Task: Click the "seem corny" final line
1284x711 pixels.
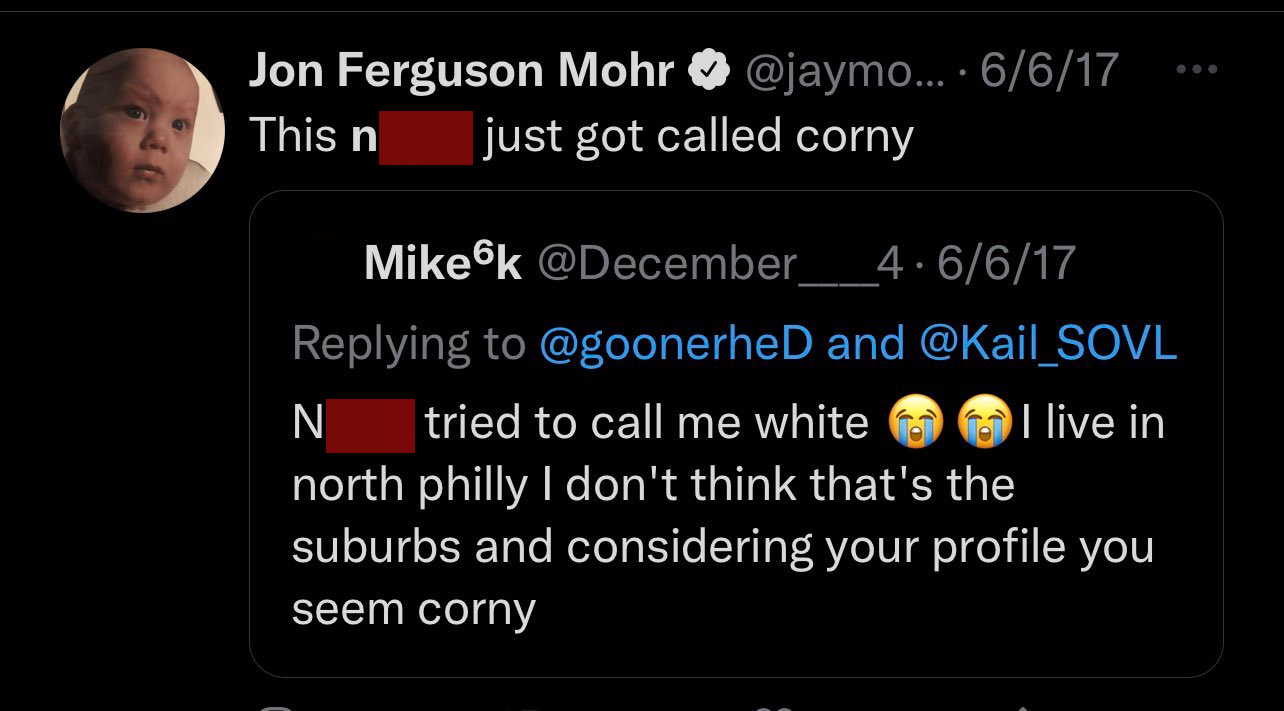Action: point(413,609)
